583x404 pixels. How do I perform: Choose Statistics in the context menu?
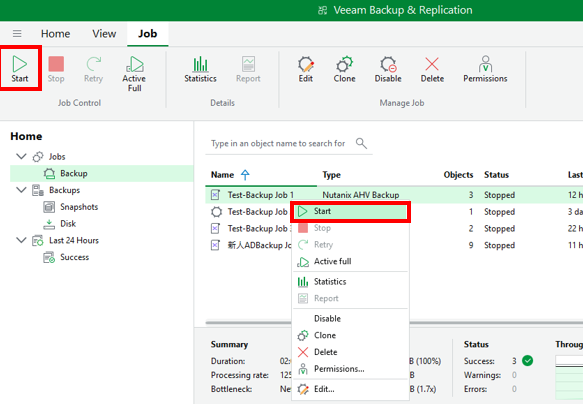[351, 282]
